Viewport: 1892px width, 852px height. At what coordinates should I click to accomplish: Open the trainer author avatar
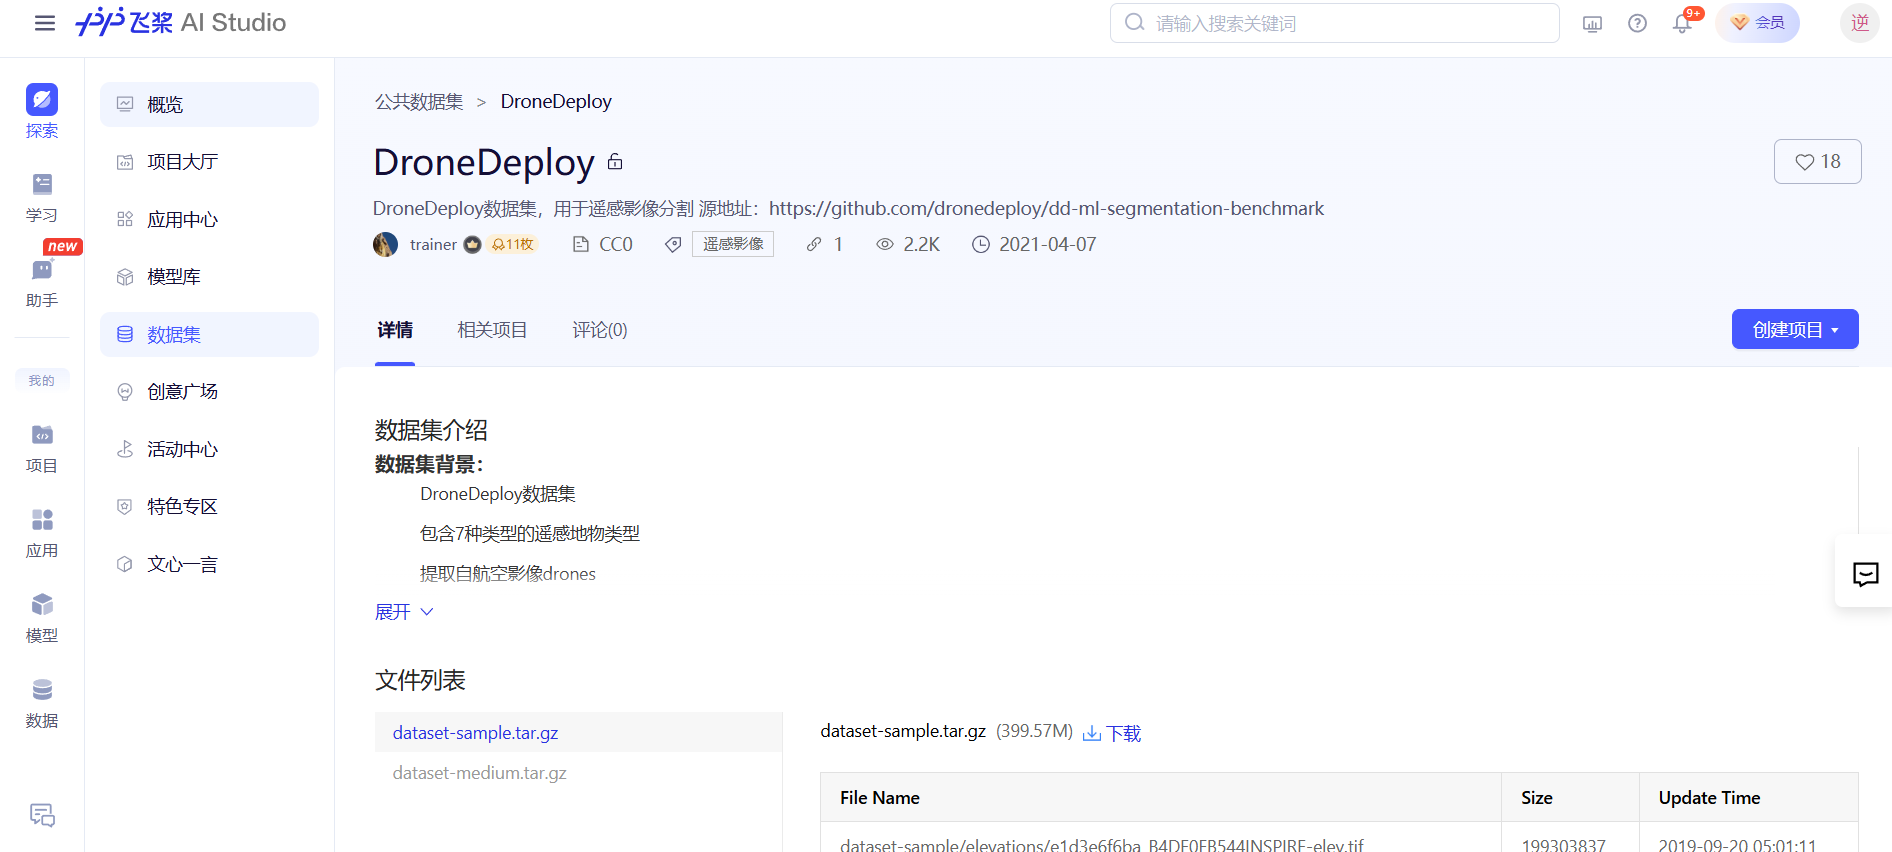click(385, 244)
